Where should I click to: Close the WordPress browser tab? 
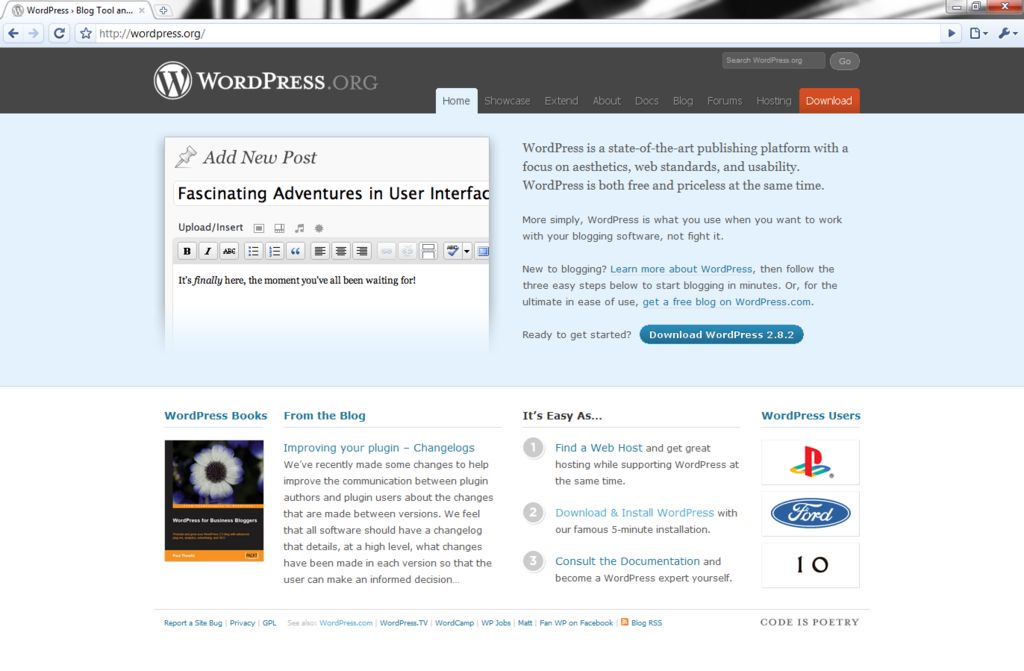[142, 10]
